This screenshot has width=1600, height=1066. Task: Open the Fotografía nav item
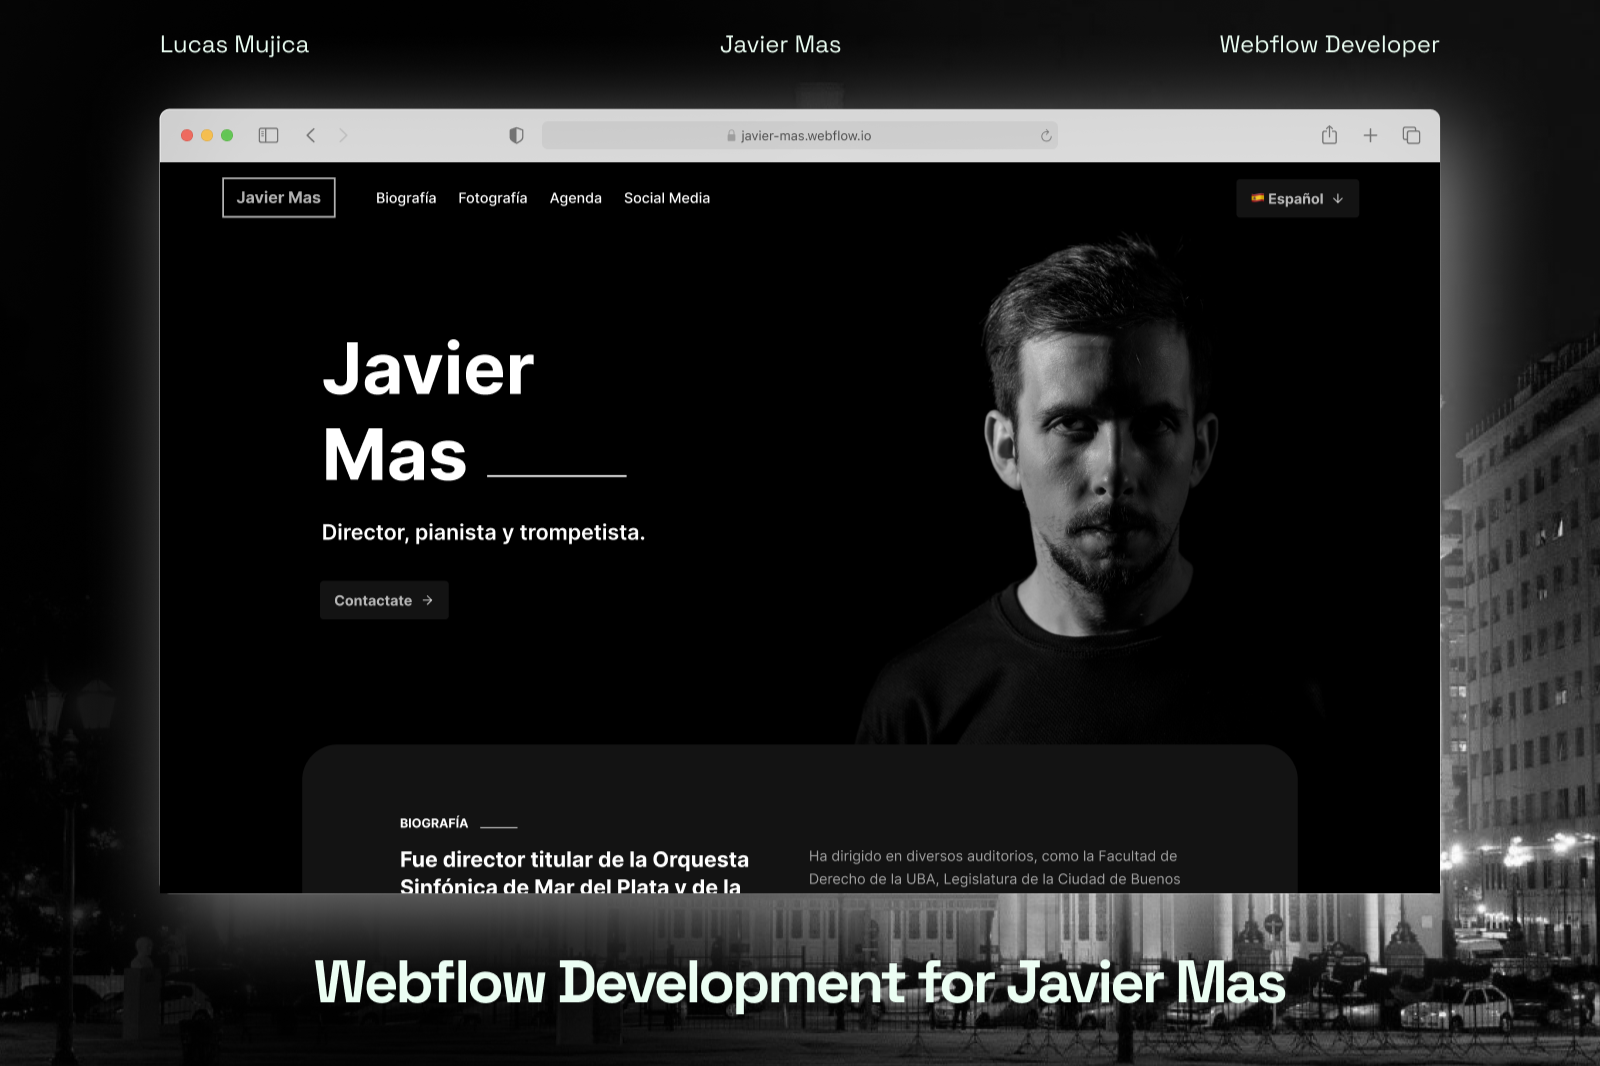492,198
